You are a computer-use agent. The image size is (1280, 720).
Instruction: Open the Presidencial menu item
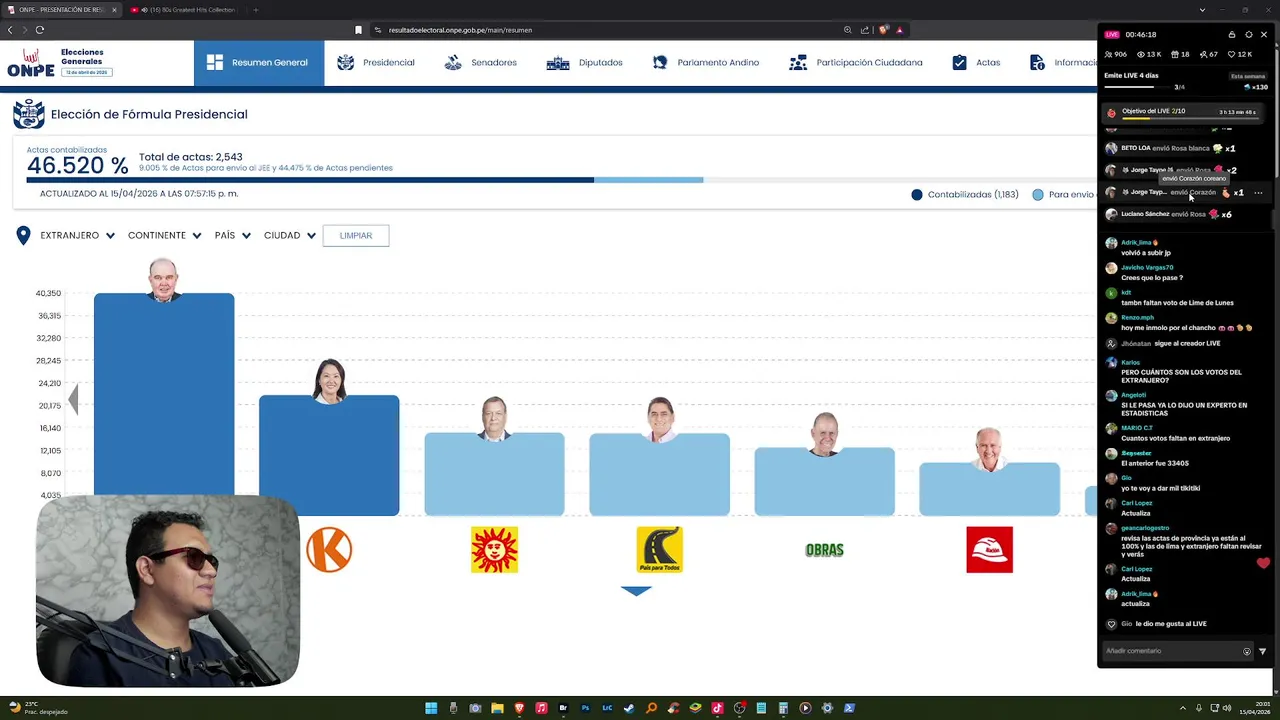pos(376,63)
